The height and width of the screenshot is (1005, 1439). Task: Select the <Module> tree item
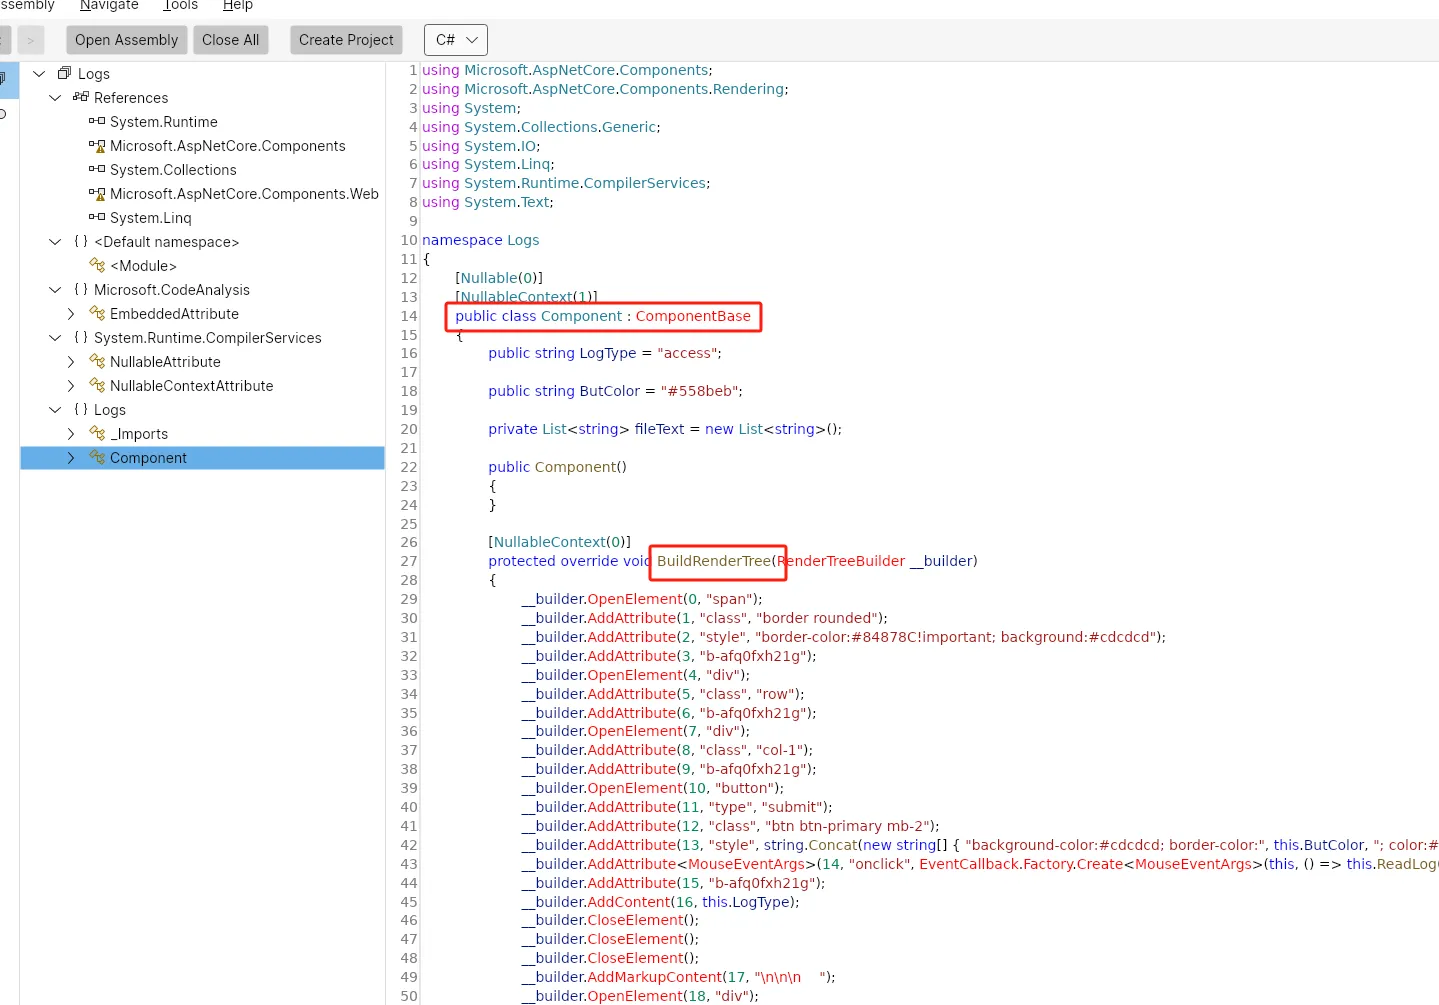[x=143, y=265]
